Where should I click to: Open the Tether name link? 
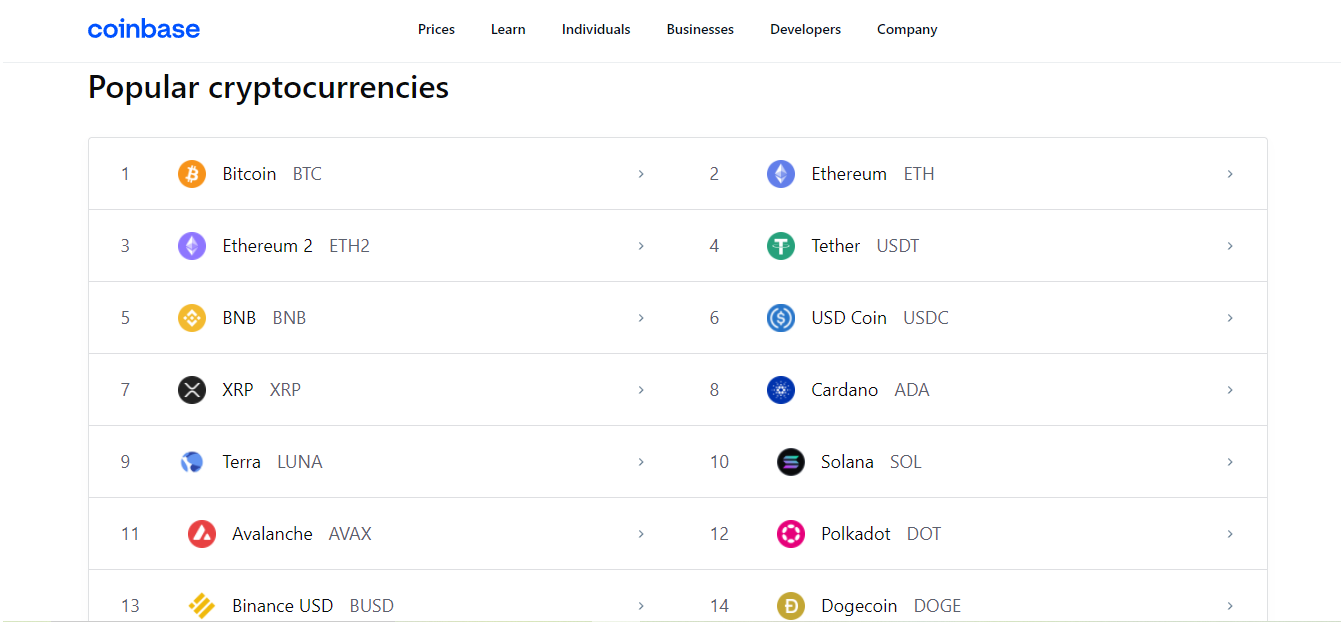836,246
